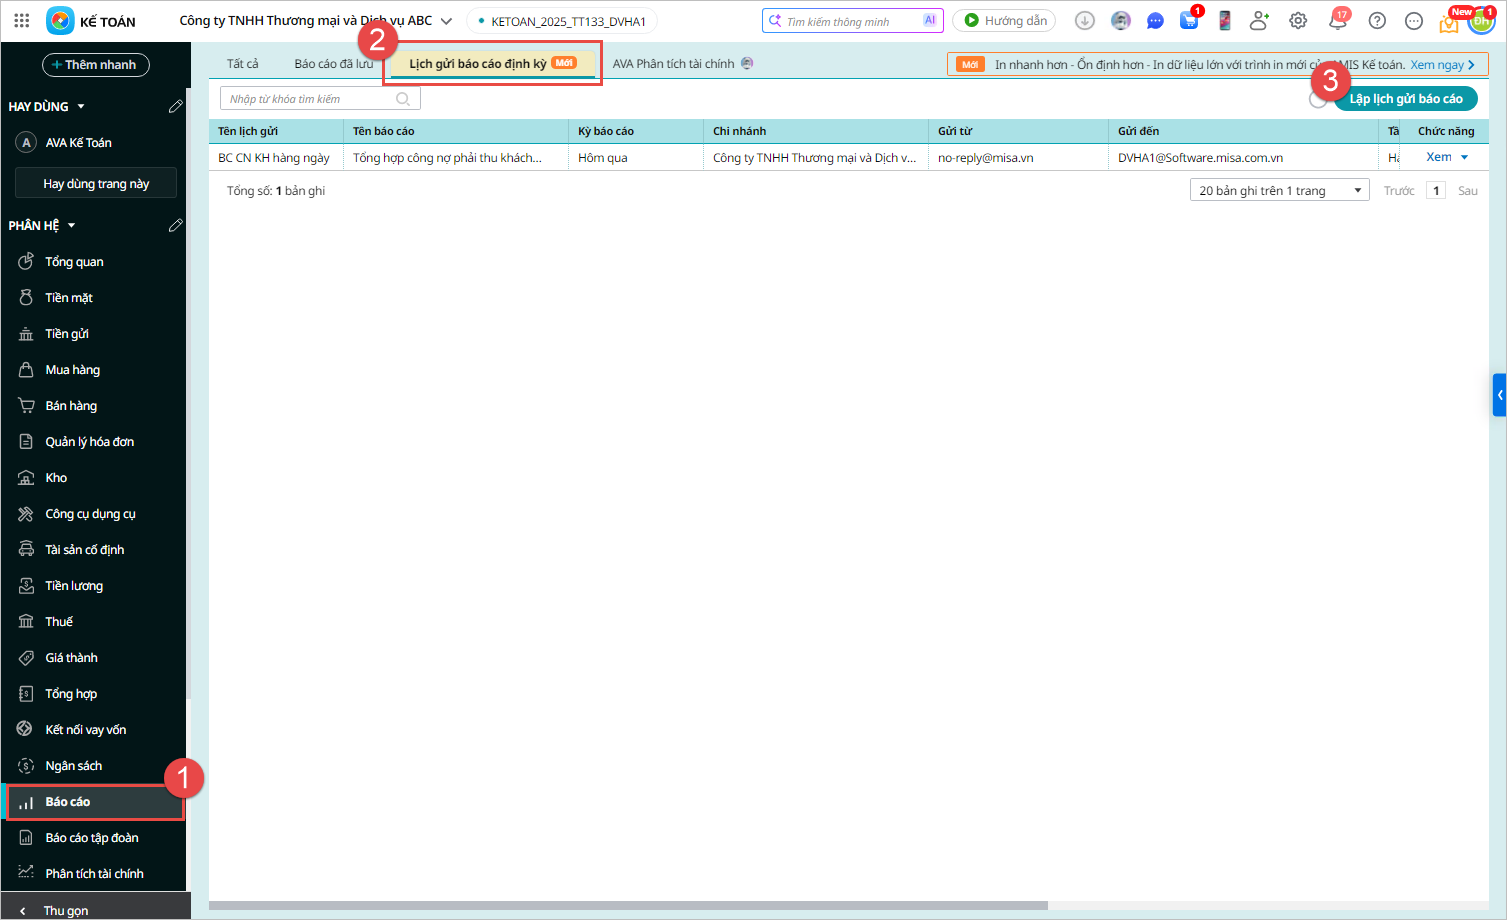1507x920 pixels.
Task: Click the Lập lịch gửi báo cáo button
Action: 1406,99
